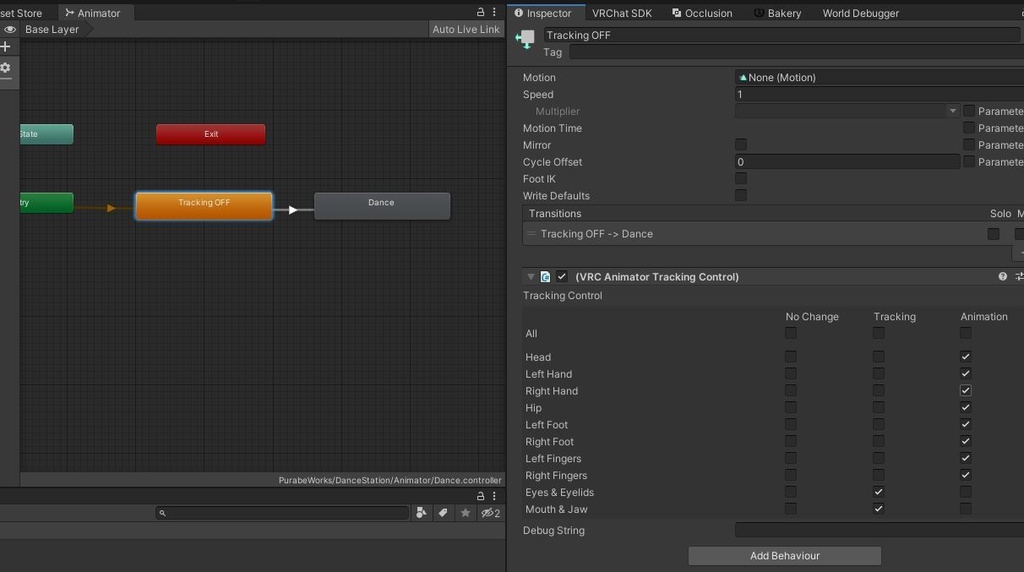Click the Speed value field
1024x572 pixels.
[879, 94]
